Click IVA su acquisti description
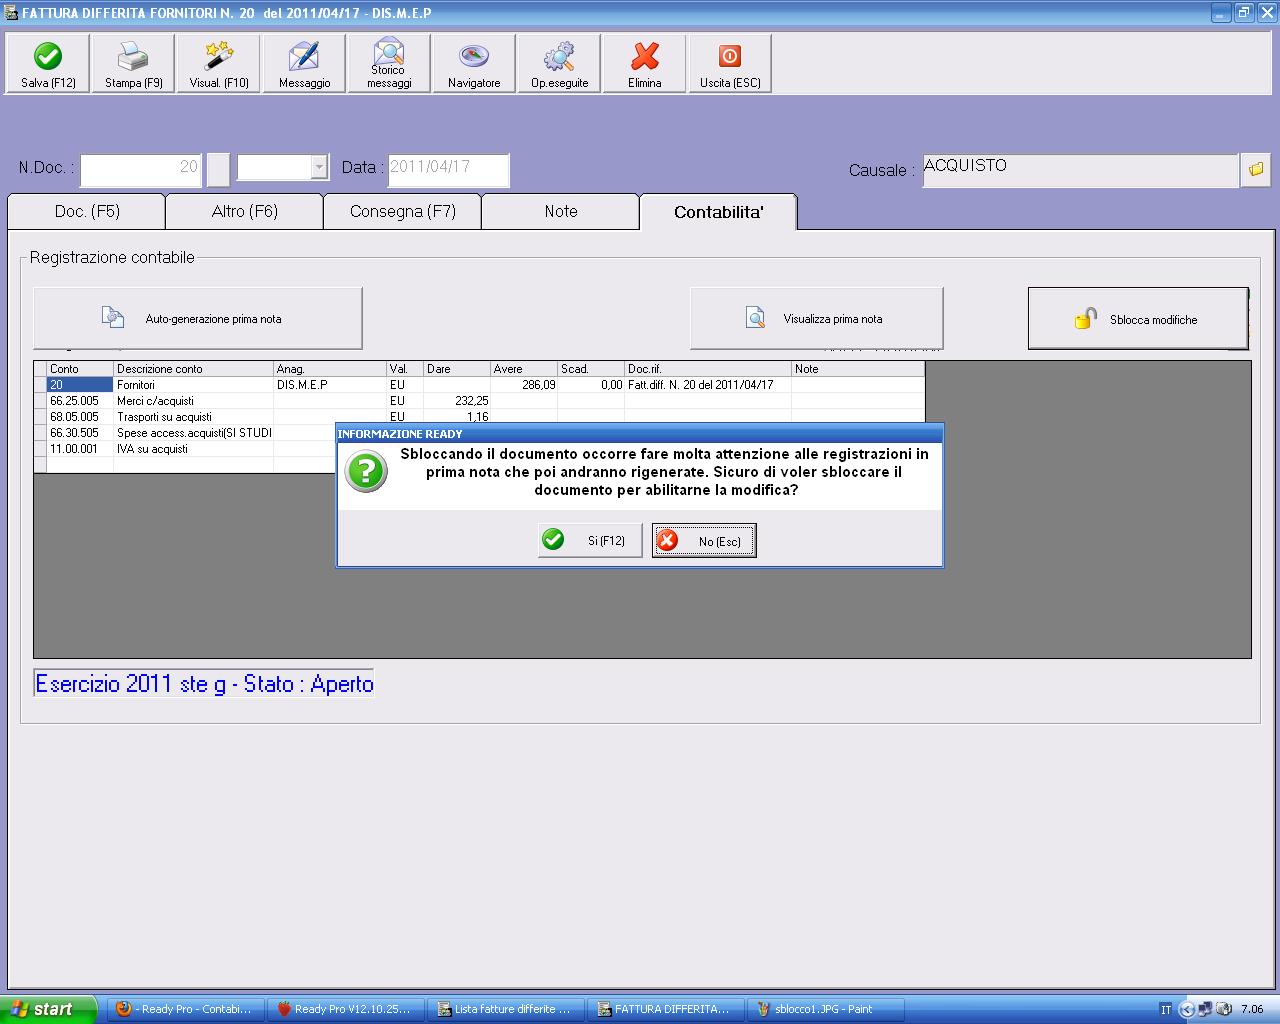Screen dimensions: 1280x1024 click(x=193, y=449)
